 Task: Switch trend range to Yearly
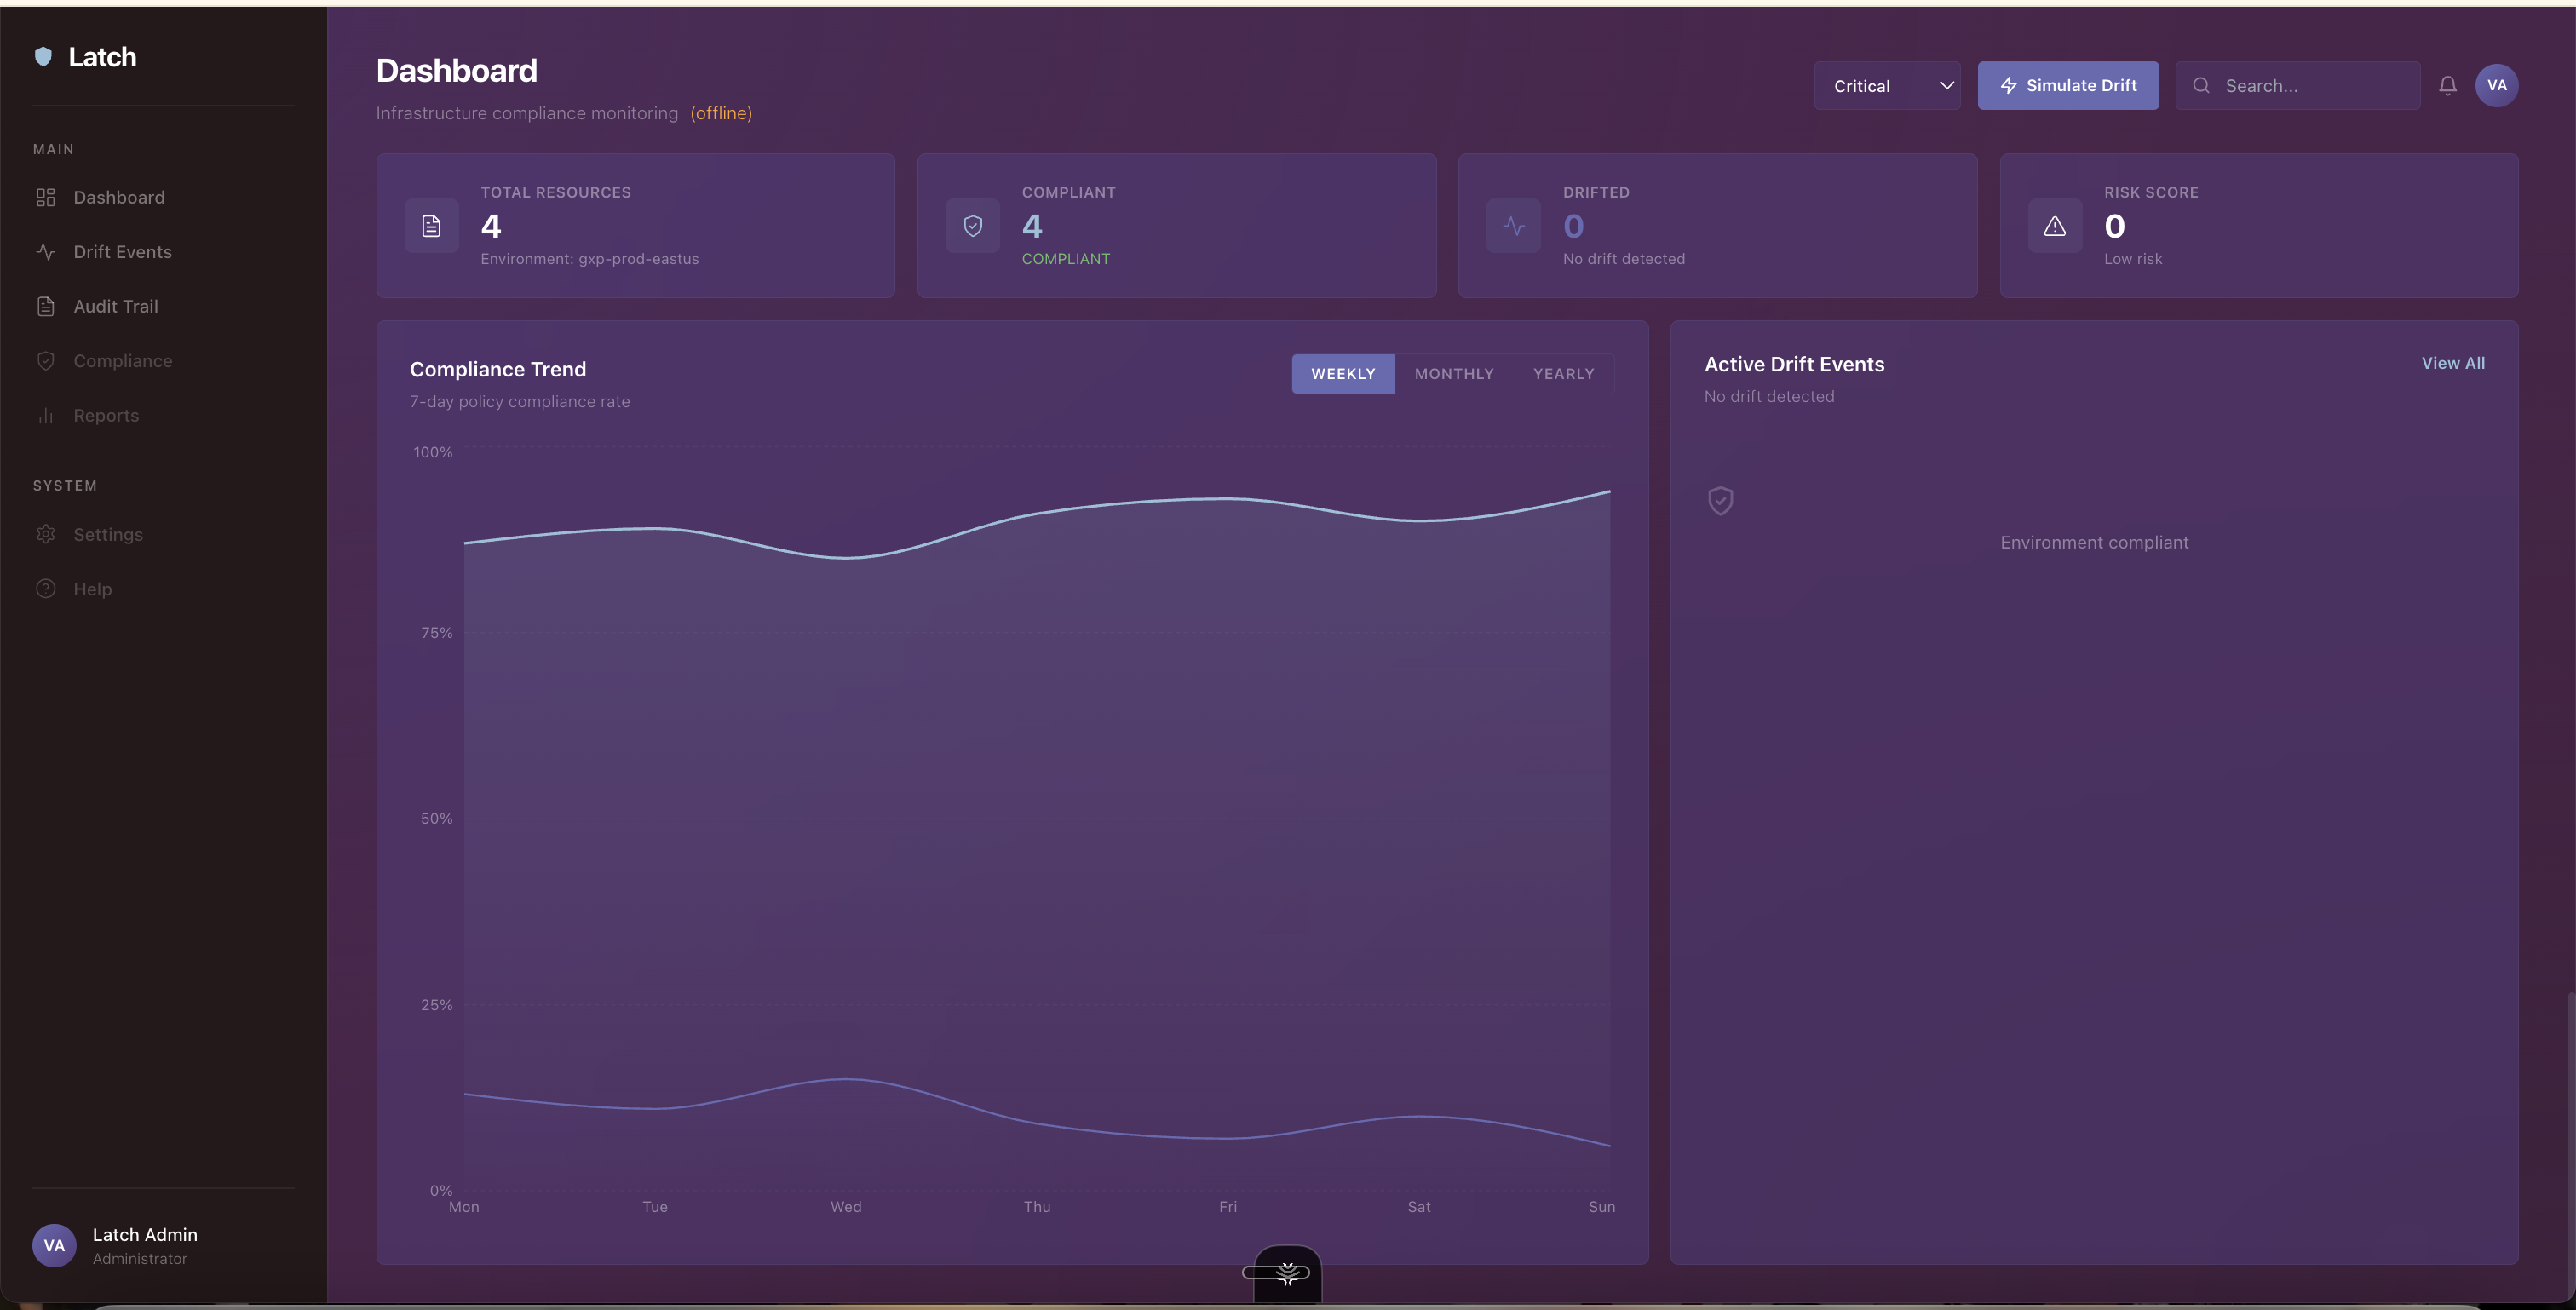[1563, 374]
